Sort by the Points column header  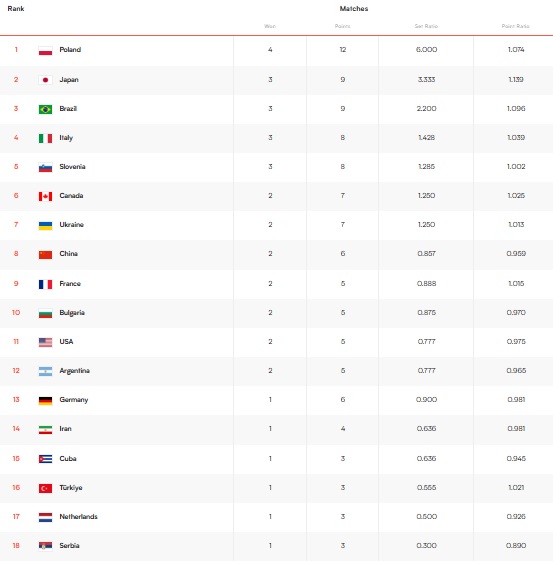pyautogui.click(x=343, y=26)
